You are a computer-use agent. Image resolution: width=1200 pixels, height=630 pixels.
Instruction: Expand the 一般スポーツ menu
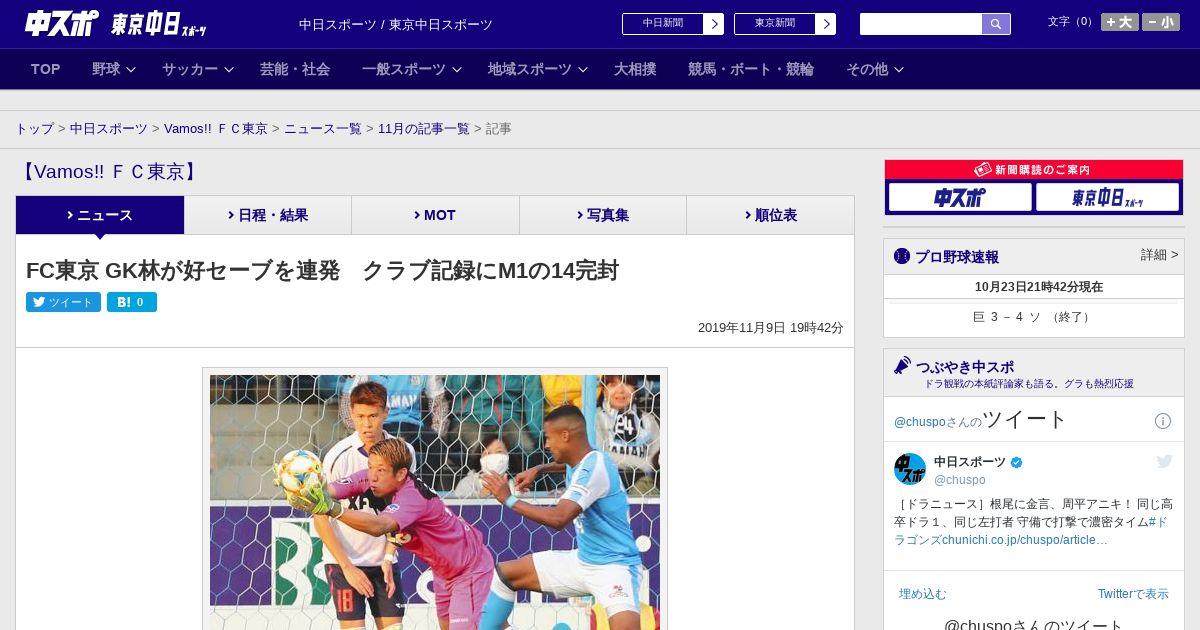point(412,69)
